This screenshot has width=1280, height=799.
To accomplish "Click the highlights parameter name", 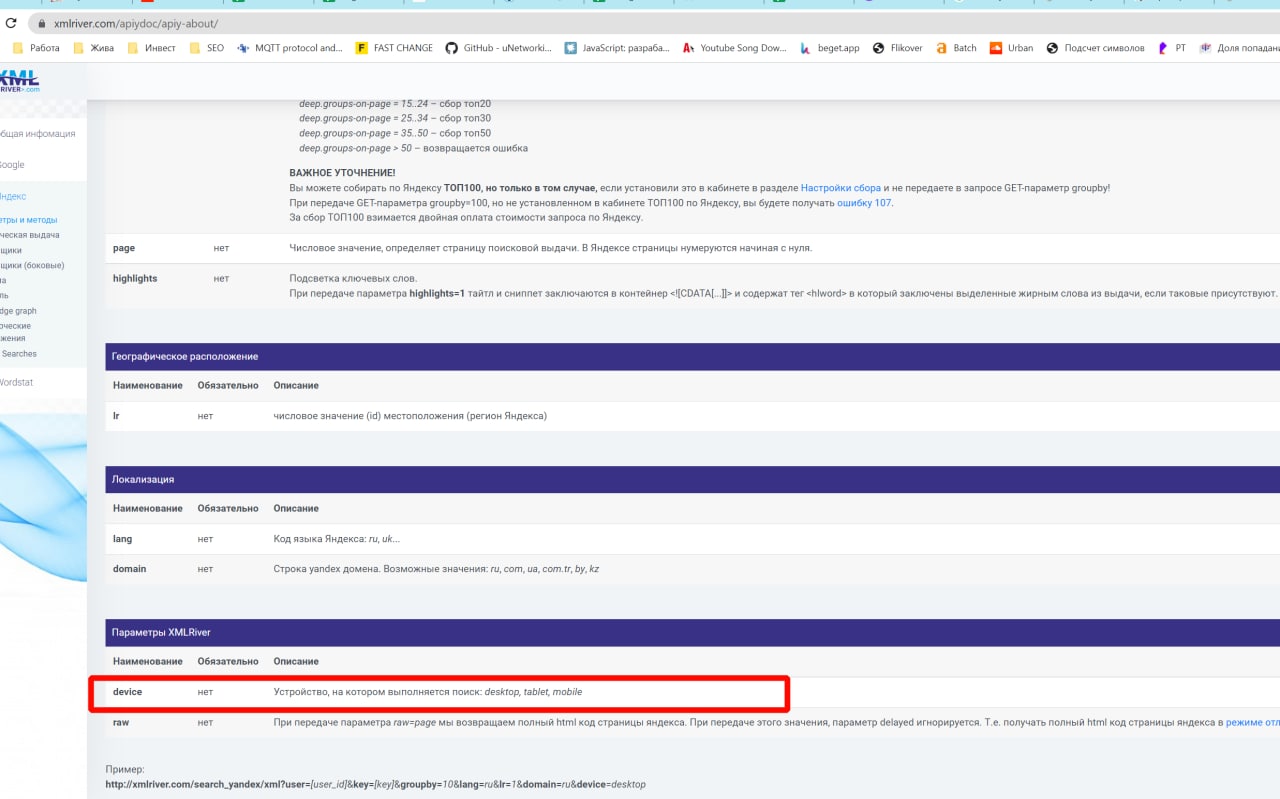I will [135, 278].
